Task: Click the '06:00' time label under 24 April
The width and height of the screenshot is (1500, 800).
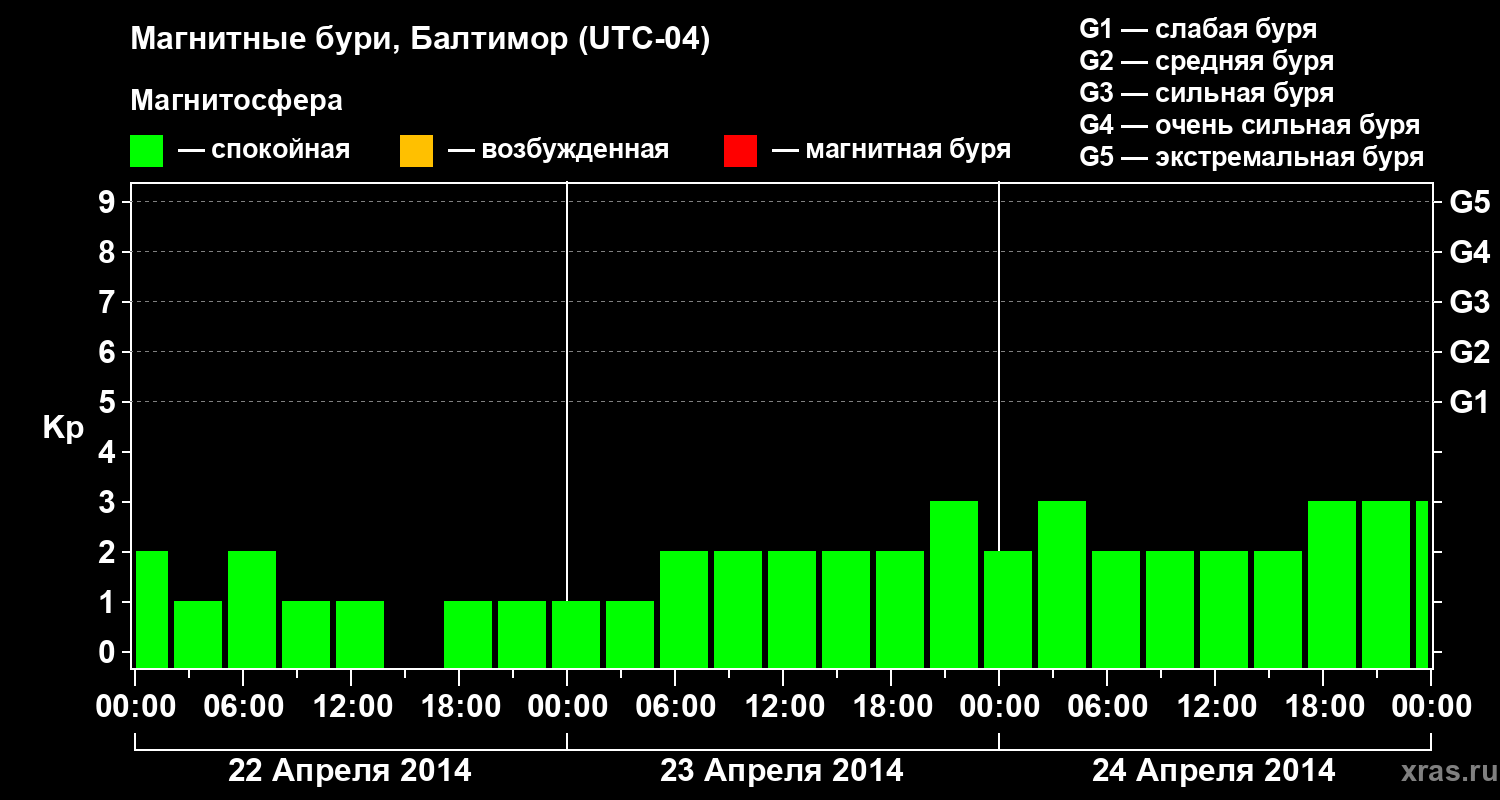Action: click(x=1107, y=707)
